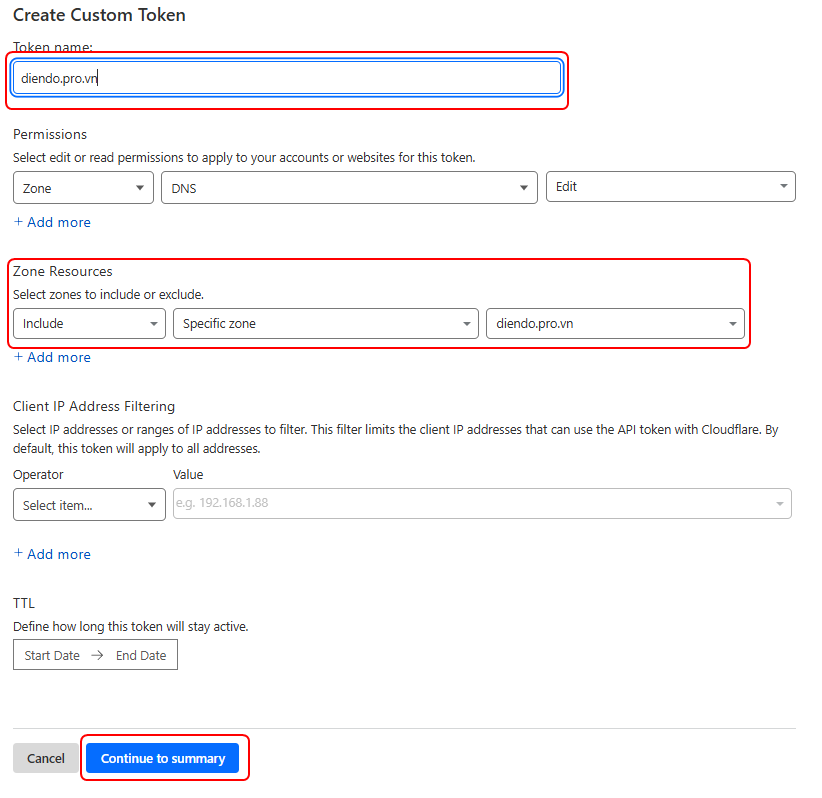Click the TTL End Date field
822x798 pixels.
point(141,655)
